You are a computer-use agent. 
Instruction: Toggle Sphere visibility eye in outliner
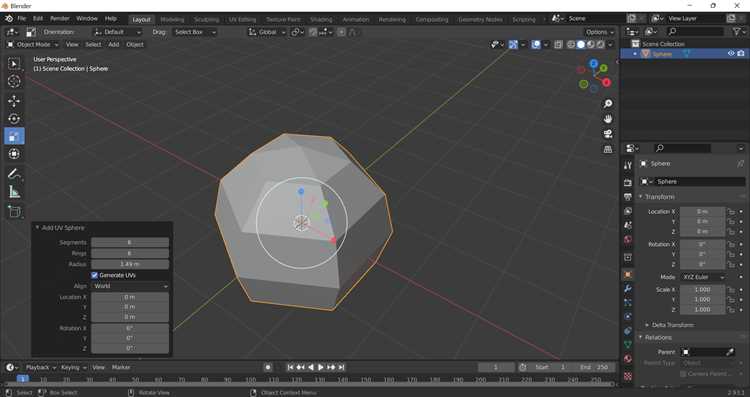[x=731, y=54]
